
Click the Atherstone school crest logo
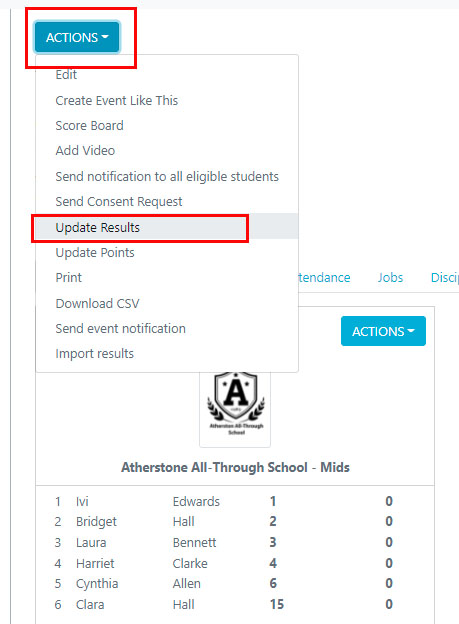[x=235, y=407]
